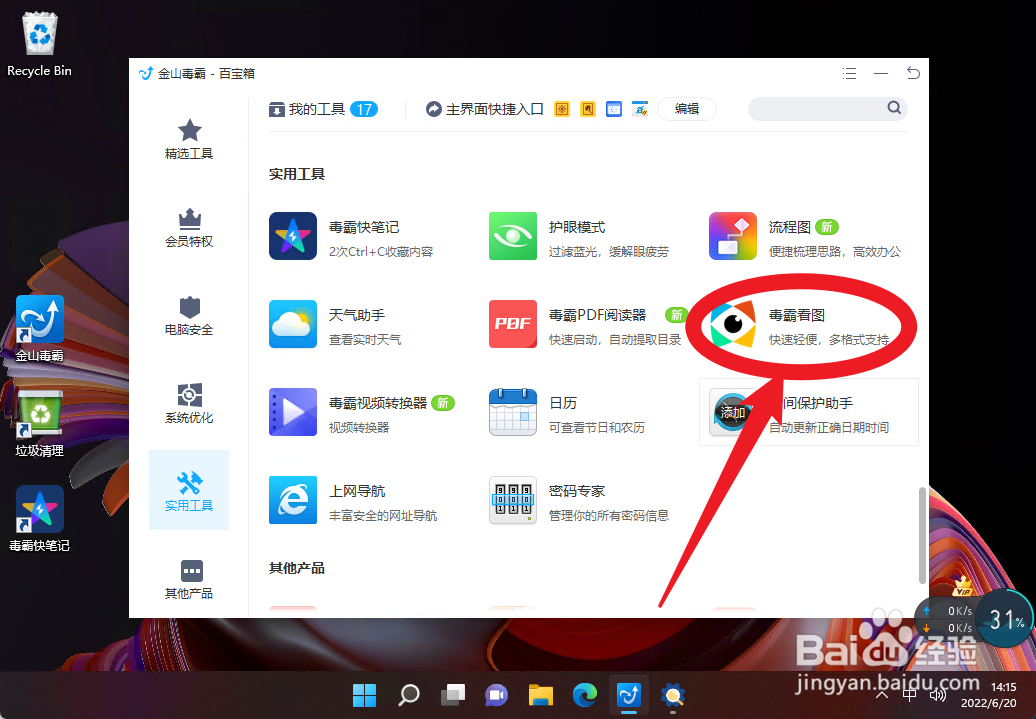Open 精选工具 in the sidebar
Viewport: 1036px width, 719px height.
189,139
